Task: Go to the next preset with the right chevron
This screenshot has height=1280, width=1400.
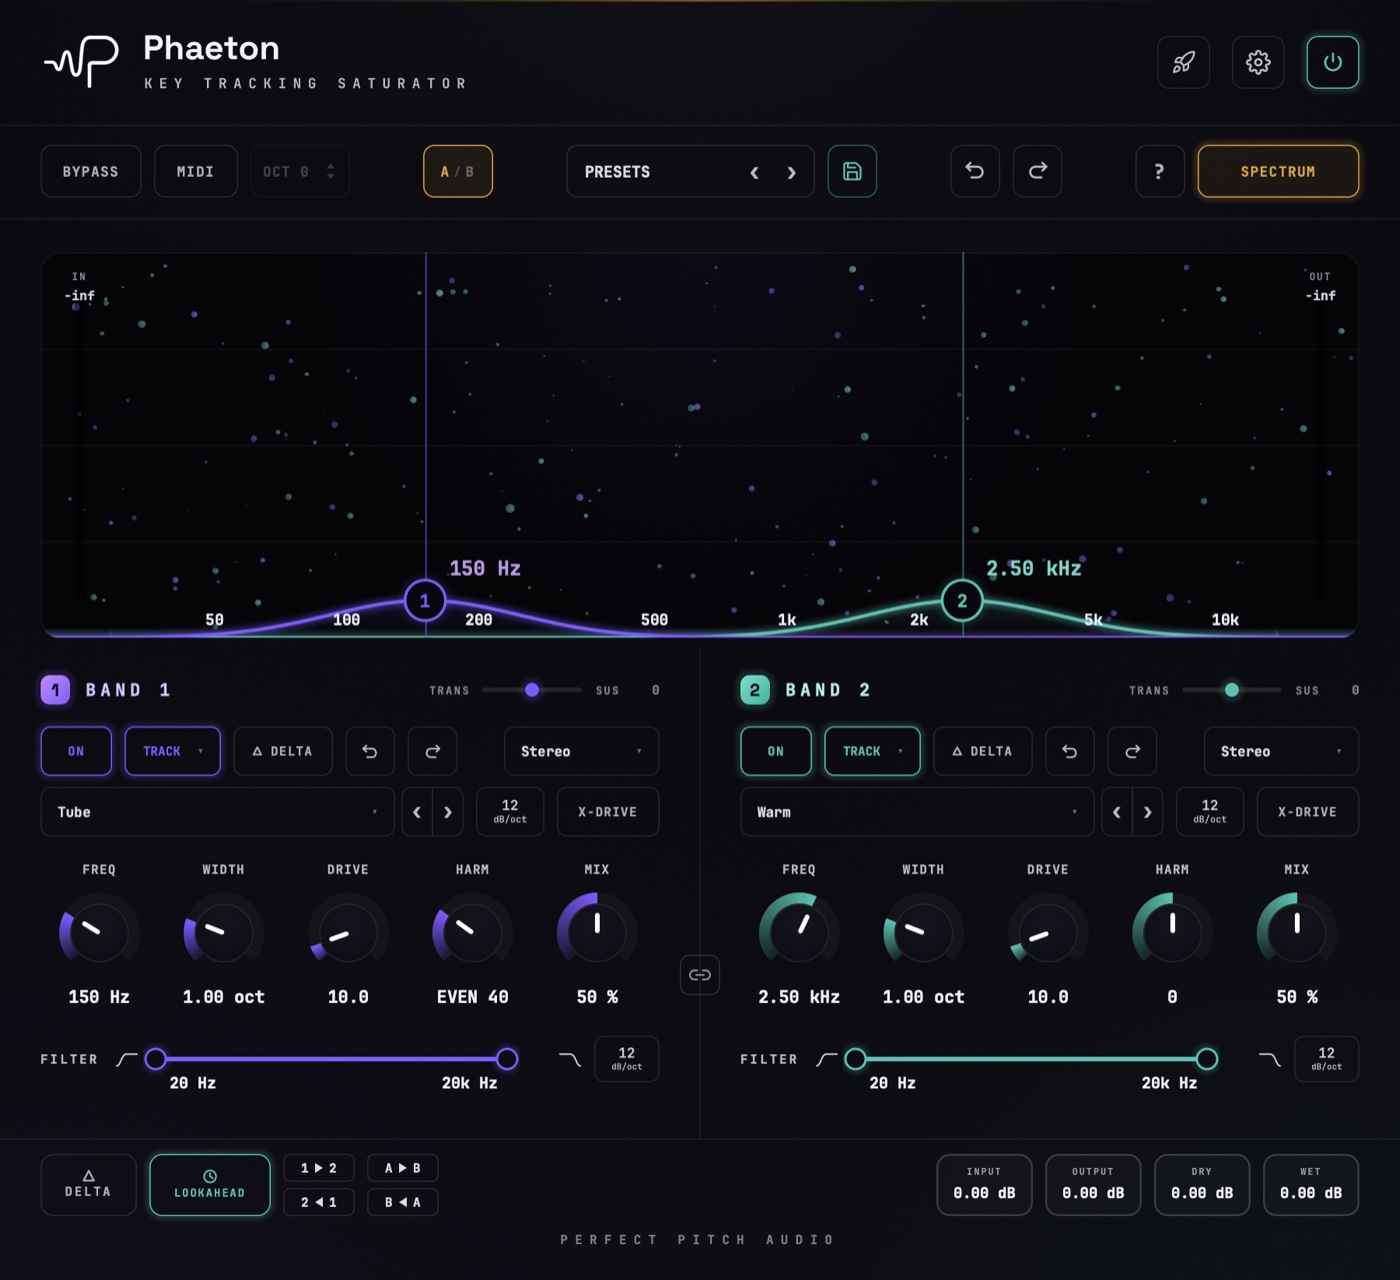Action: tap(792, 172)
